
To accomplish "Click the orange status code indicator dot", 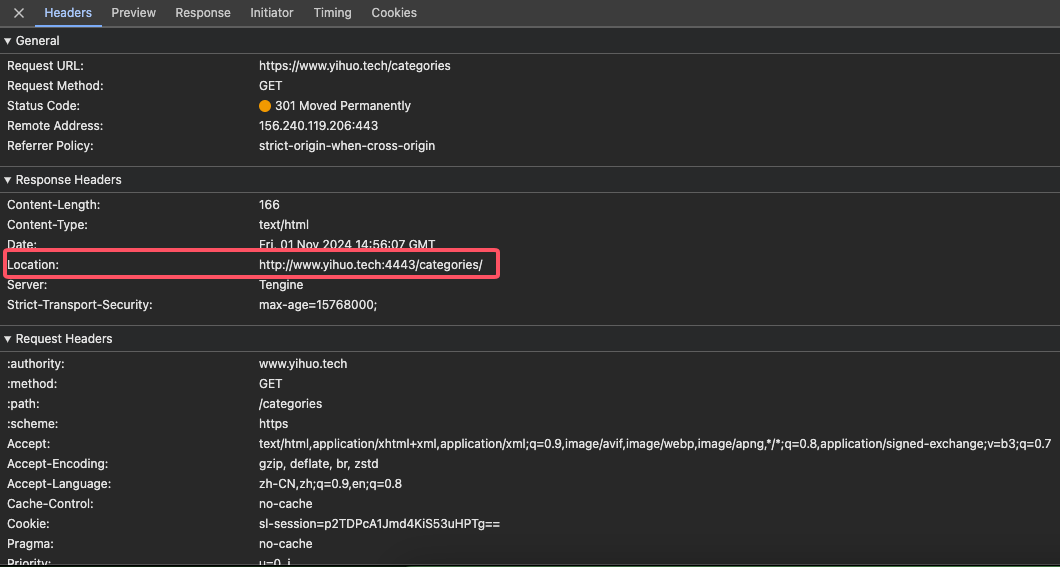I will (x=265, y=106).
